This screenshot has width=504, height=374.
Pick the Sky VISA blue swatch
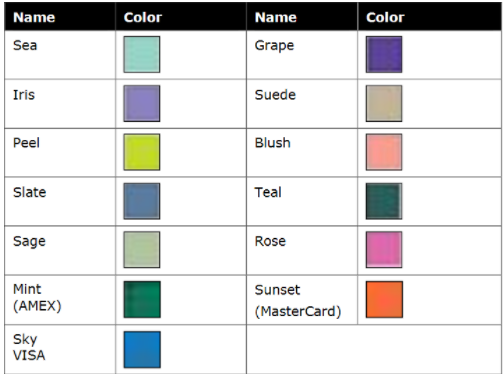pyautogui.click(x=142, y=349)
